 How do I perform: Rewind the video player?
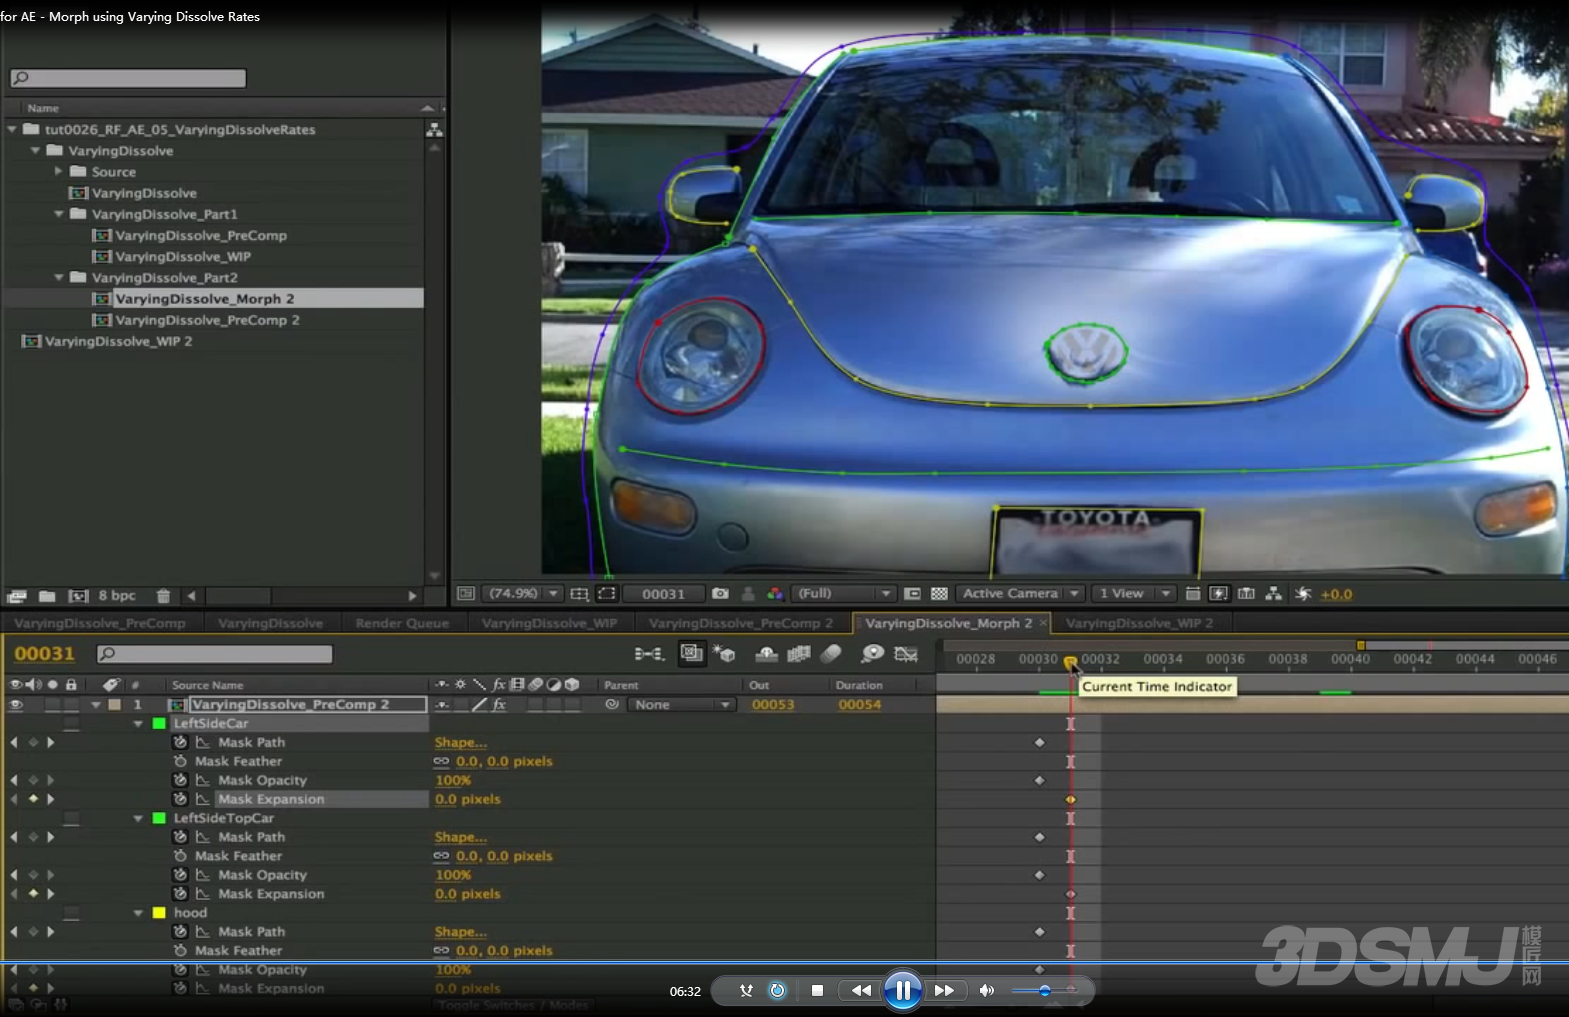pyautogui.click(x=860, y=990)
